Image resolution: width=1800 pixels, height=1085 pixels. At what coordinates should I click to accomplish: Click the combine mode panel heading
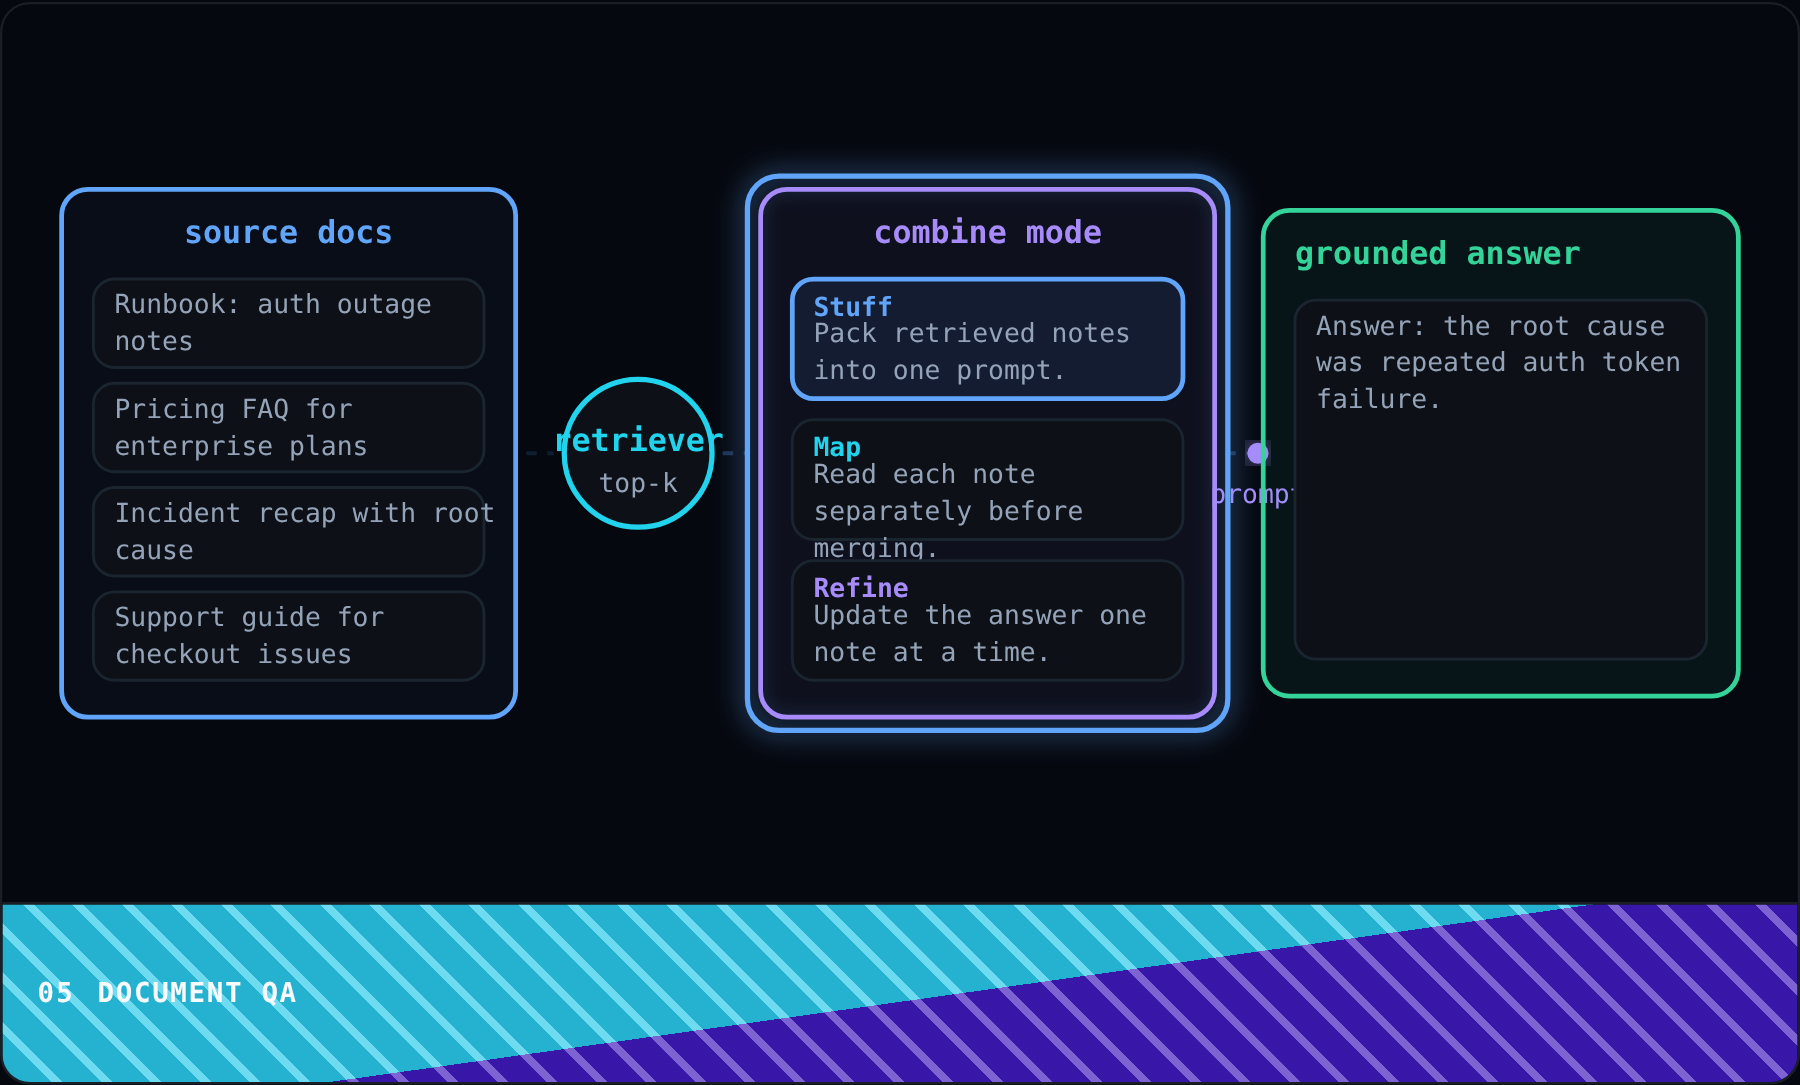click(988, 233)
